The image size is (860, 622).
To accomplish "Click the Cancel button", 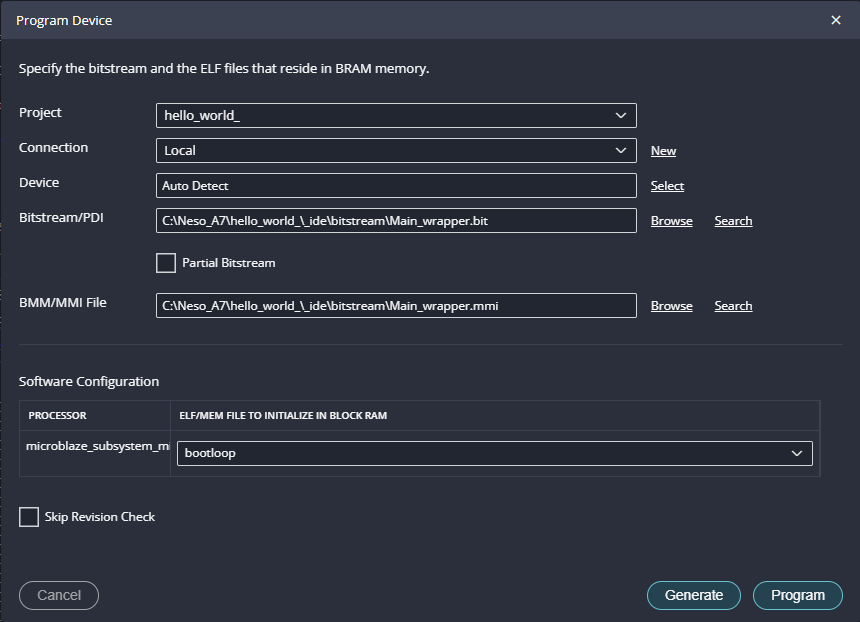I will (59, 595).
